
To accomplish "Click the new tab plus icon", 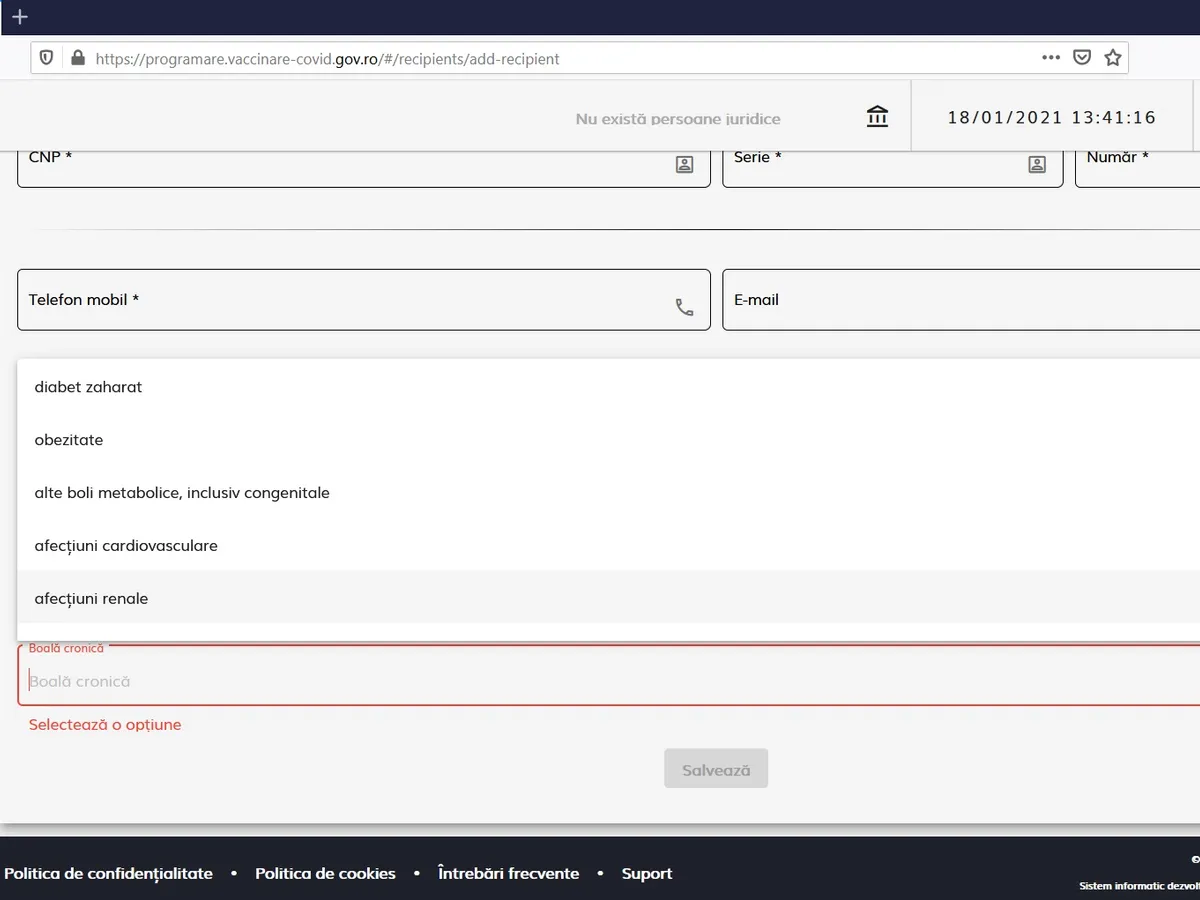I will [19, 17].
